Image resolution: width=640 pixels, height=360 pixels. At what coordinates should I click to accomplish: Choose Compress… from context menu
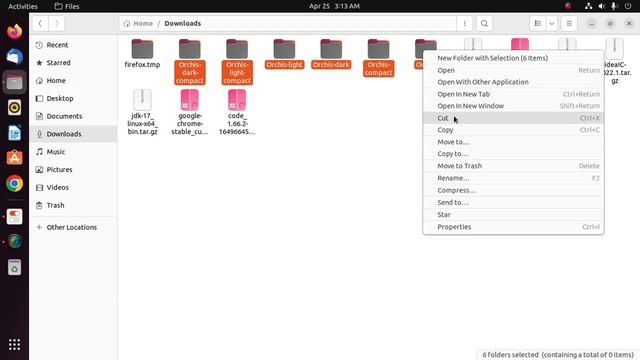pyautogui.click(x=513, y=190)
